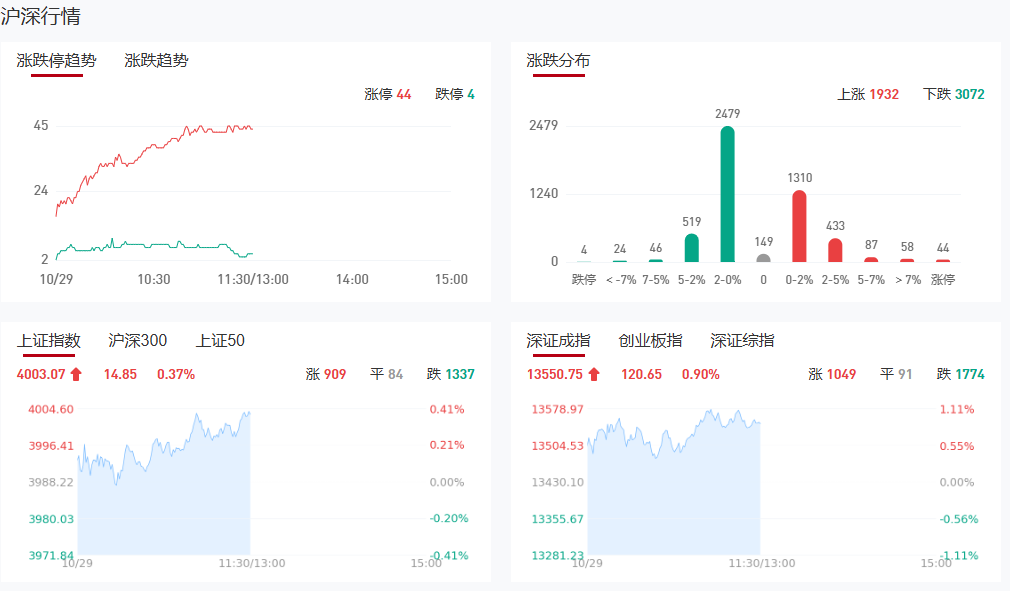The width and height of the screenshot is (1010, 591).
Task: Select the green 519 bar for 5-2%
Action: (691, 247)
